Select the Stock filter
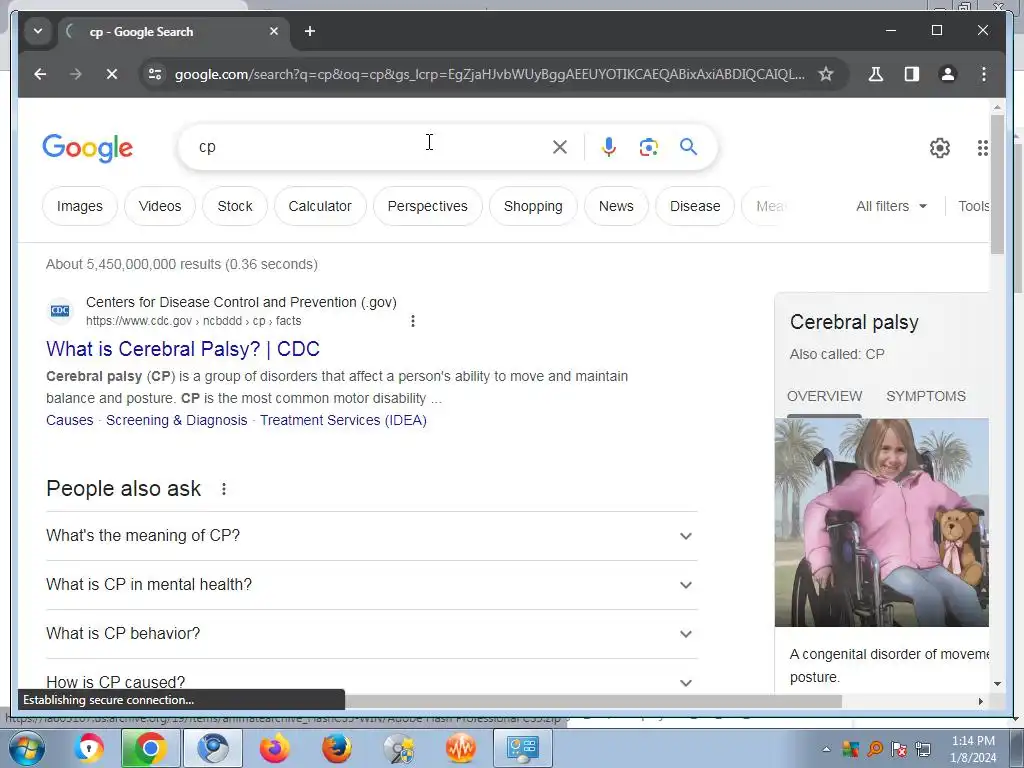This screenshot has height=768, width=1024. pos(235,206)
